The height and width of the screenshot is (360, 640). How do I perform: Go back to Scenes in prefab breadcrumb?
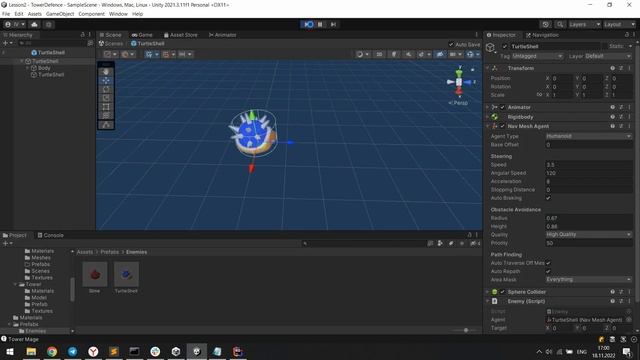[x=111, y=44]
